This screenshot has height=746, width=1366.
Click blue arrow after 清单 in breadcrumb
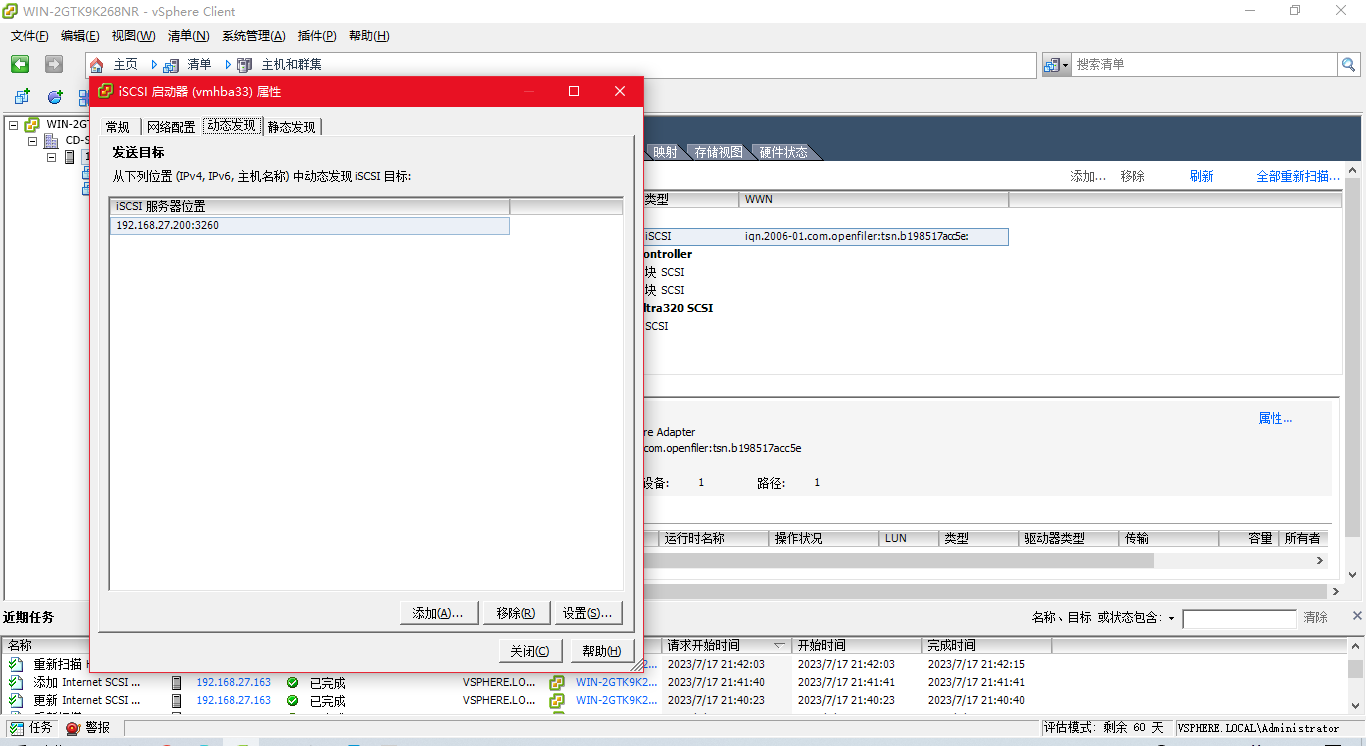228,64
